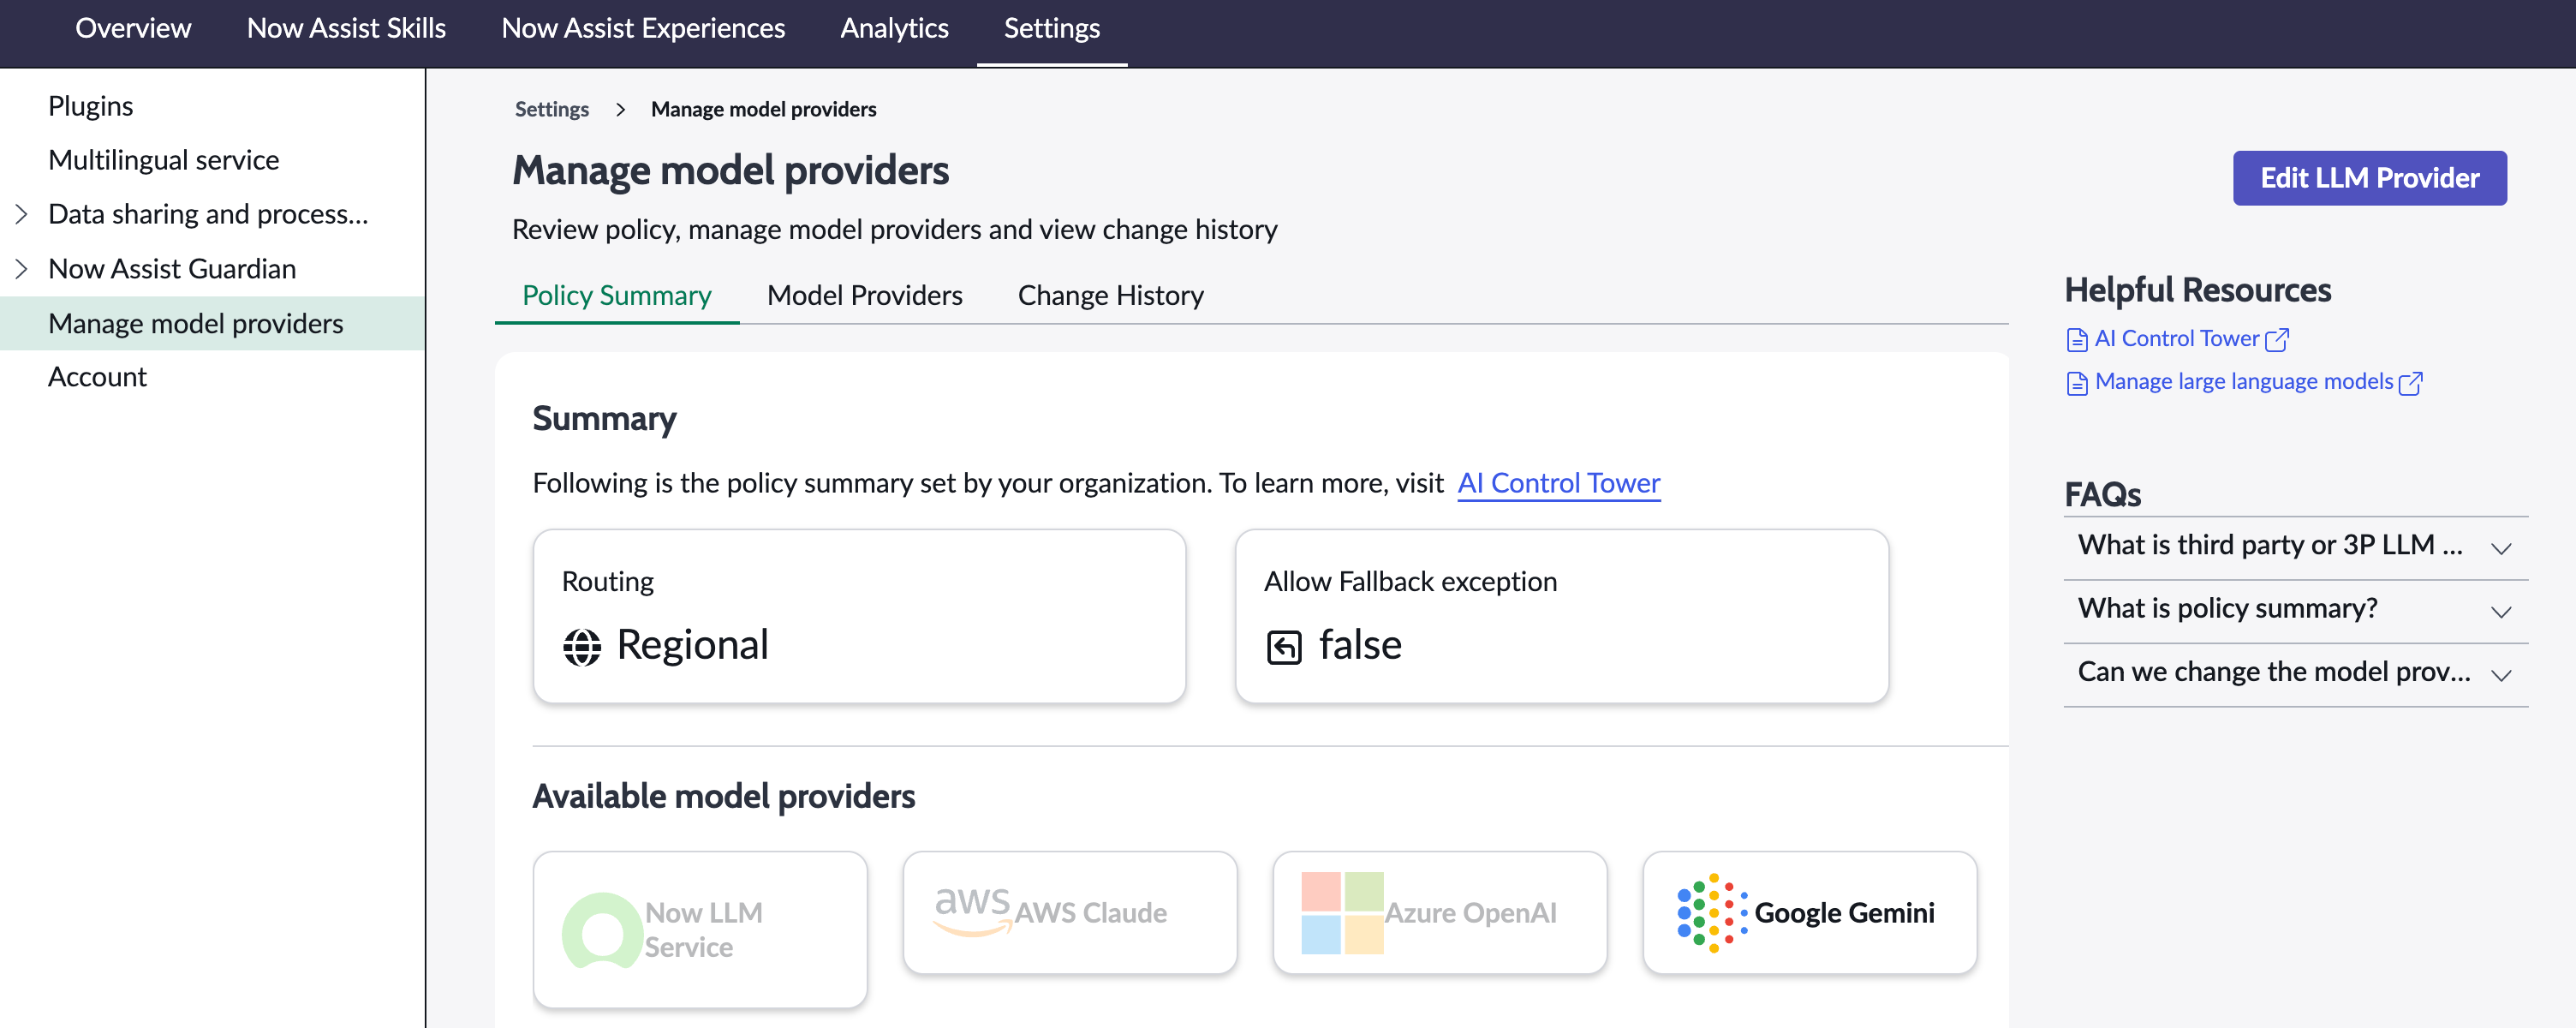Switch to the Change History tab
The width and height of the screenshot is (2576, 1028).
tap(1110, 296)
